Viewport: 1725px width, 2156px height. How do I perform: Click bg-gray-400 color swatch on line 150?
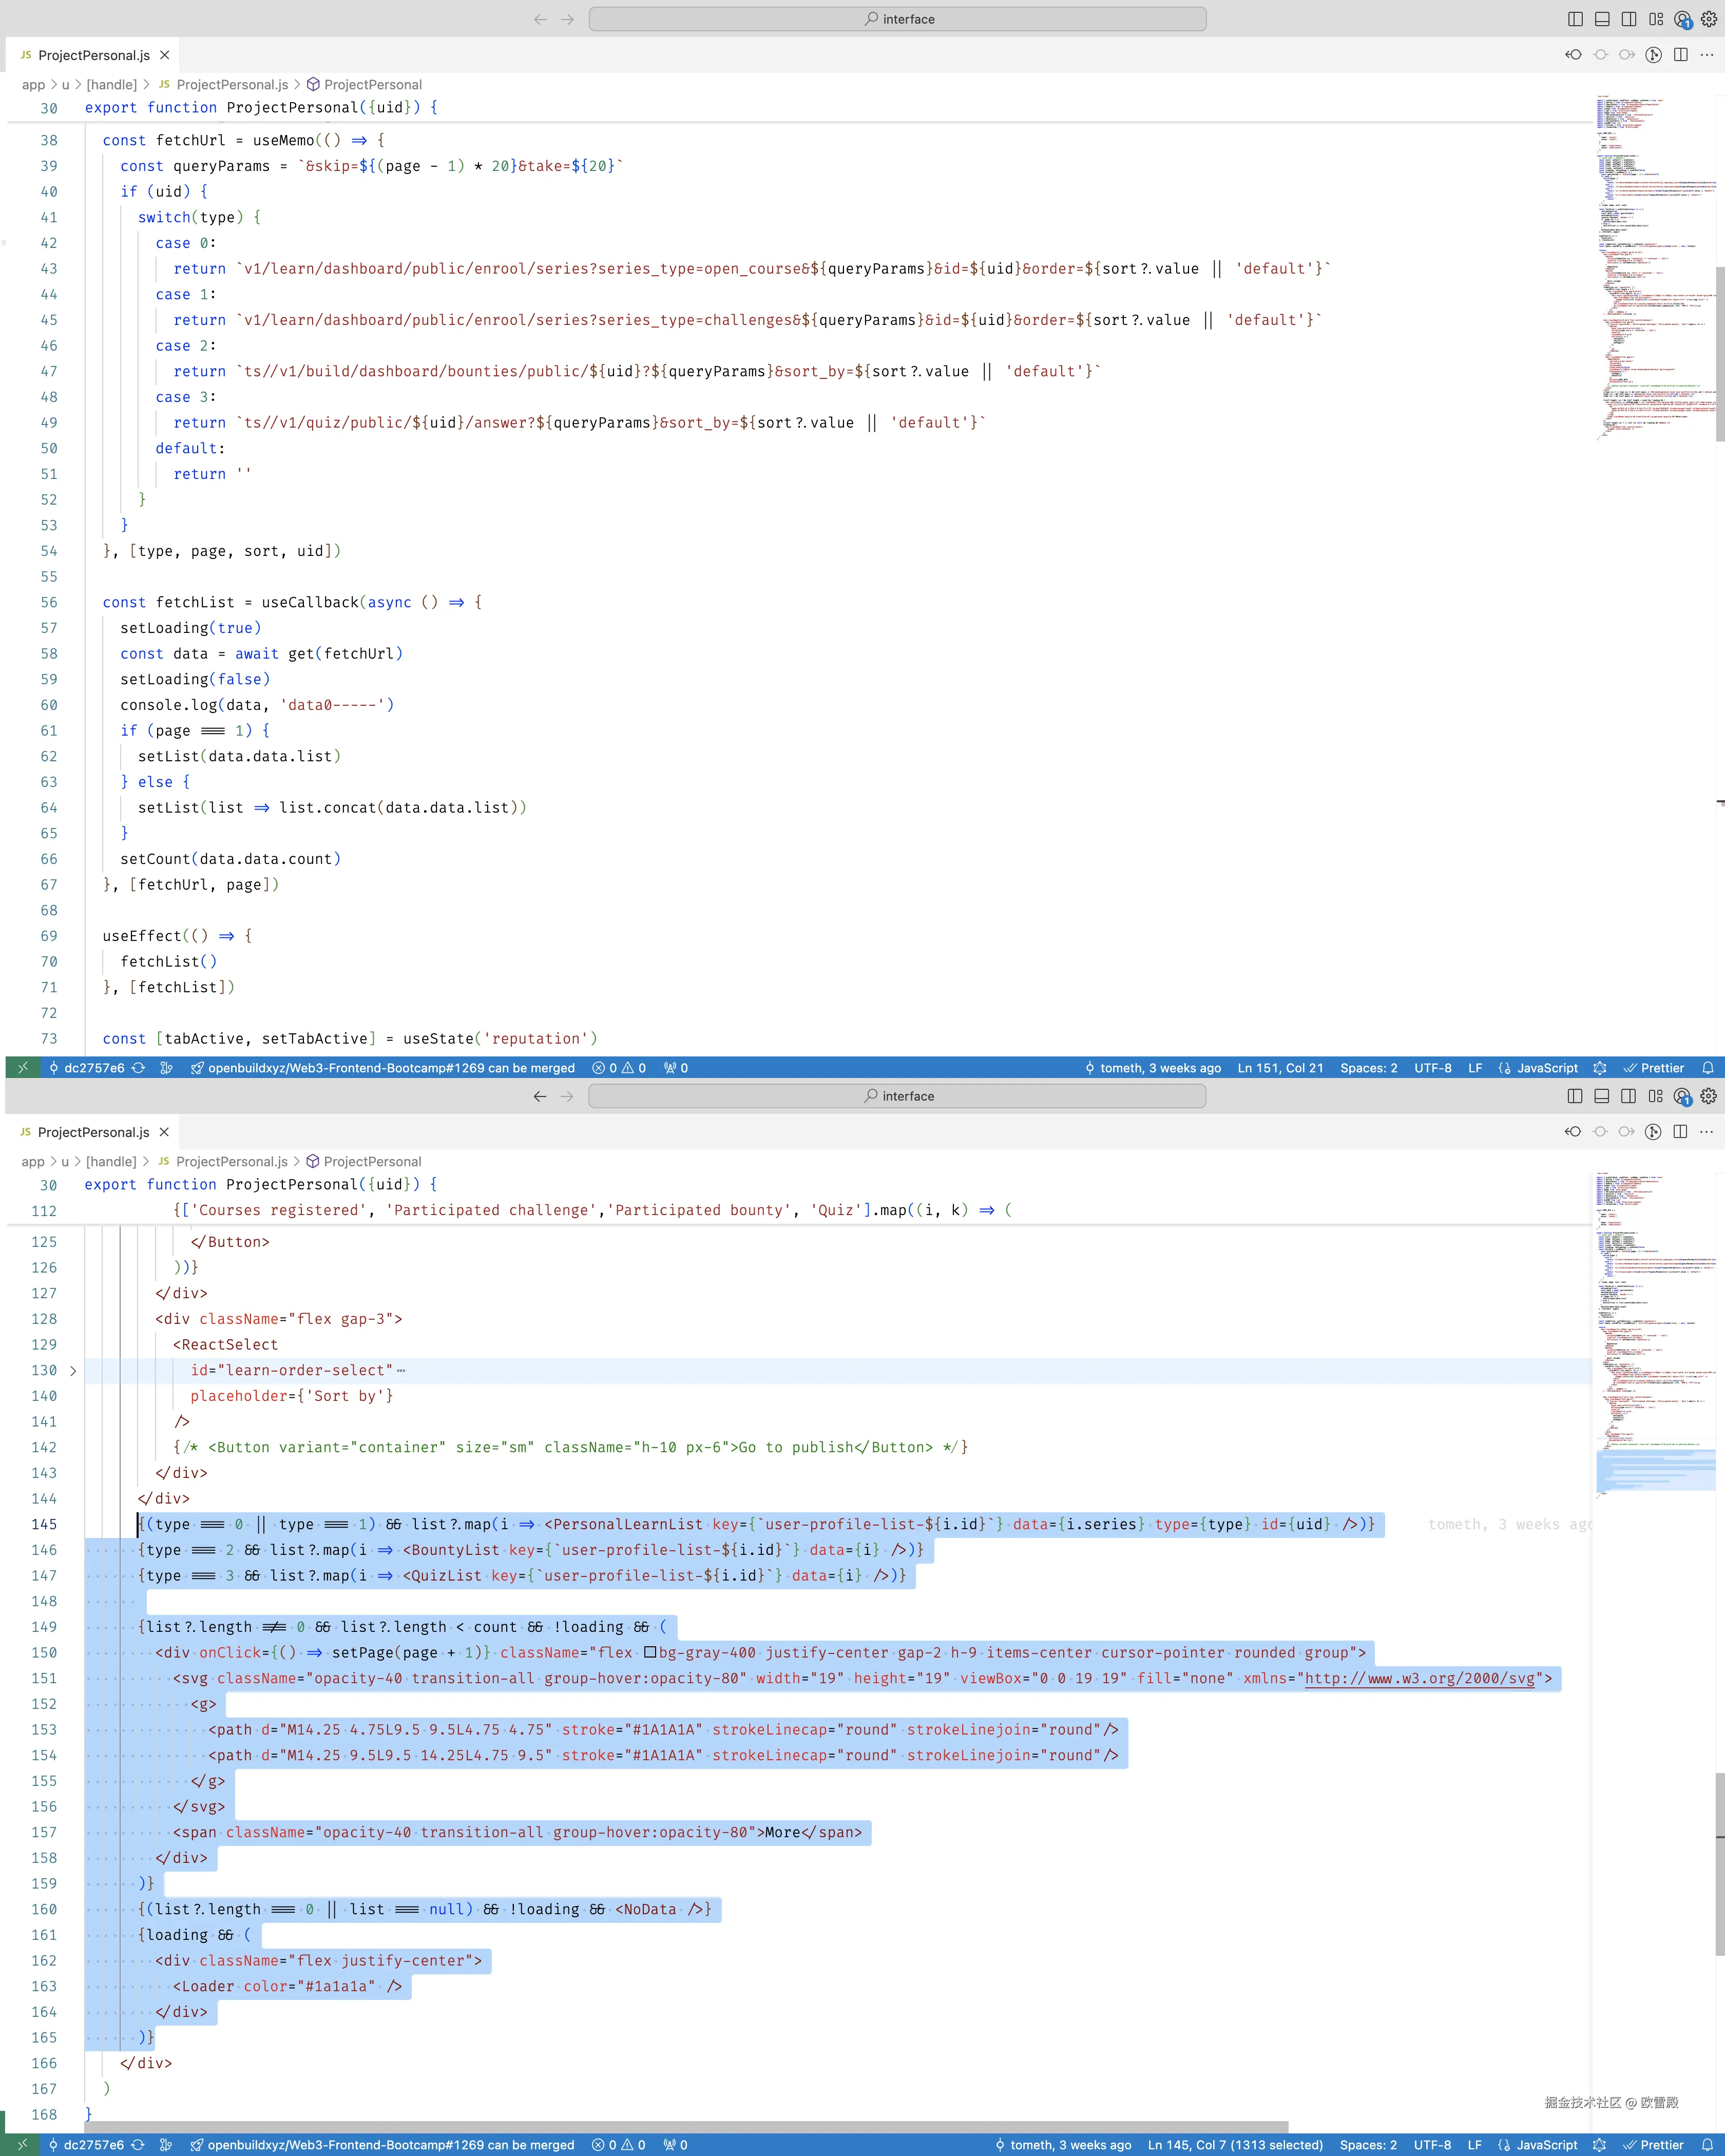pos(650,1653)
